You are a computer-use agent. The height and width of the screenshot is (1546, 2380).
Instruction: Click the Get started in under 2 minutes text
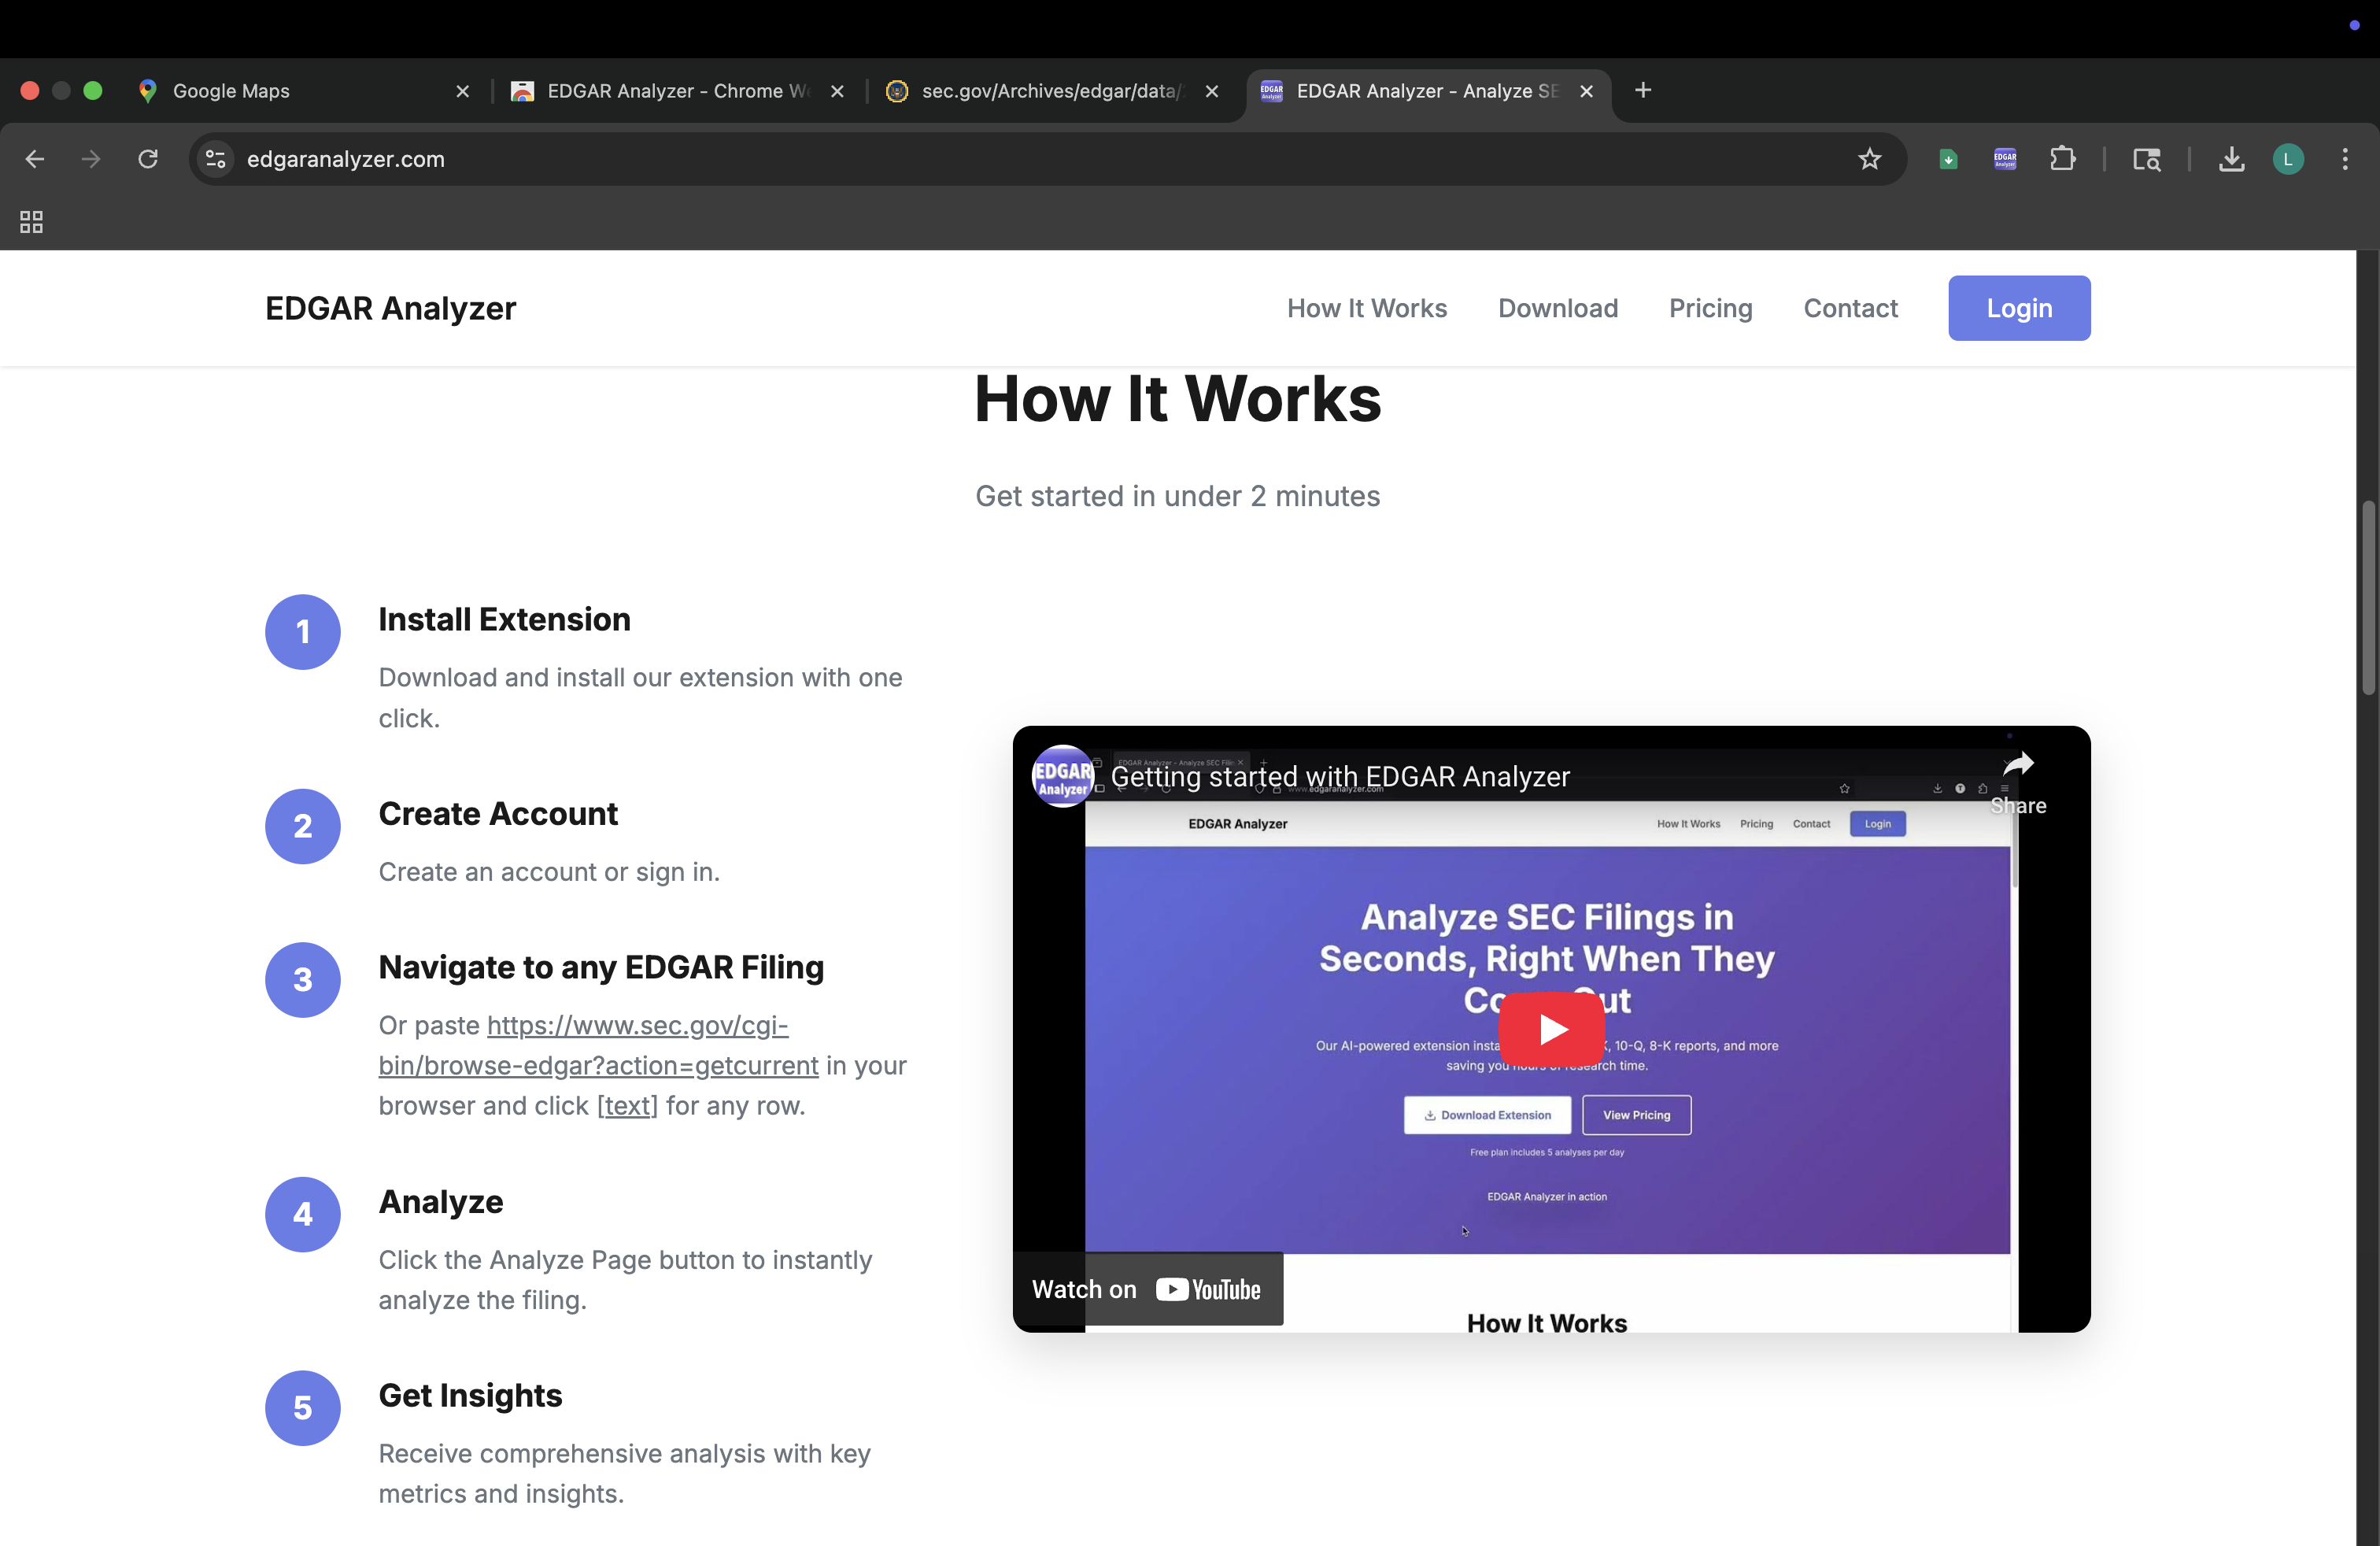1177,496
